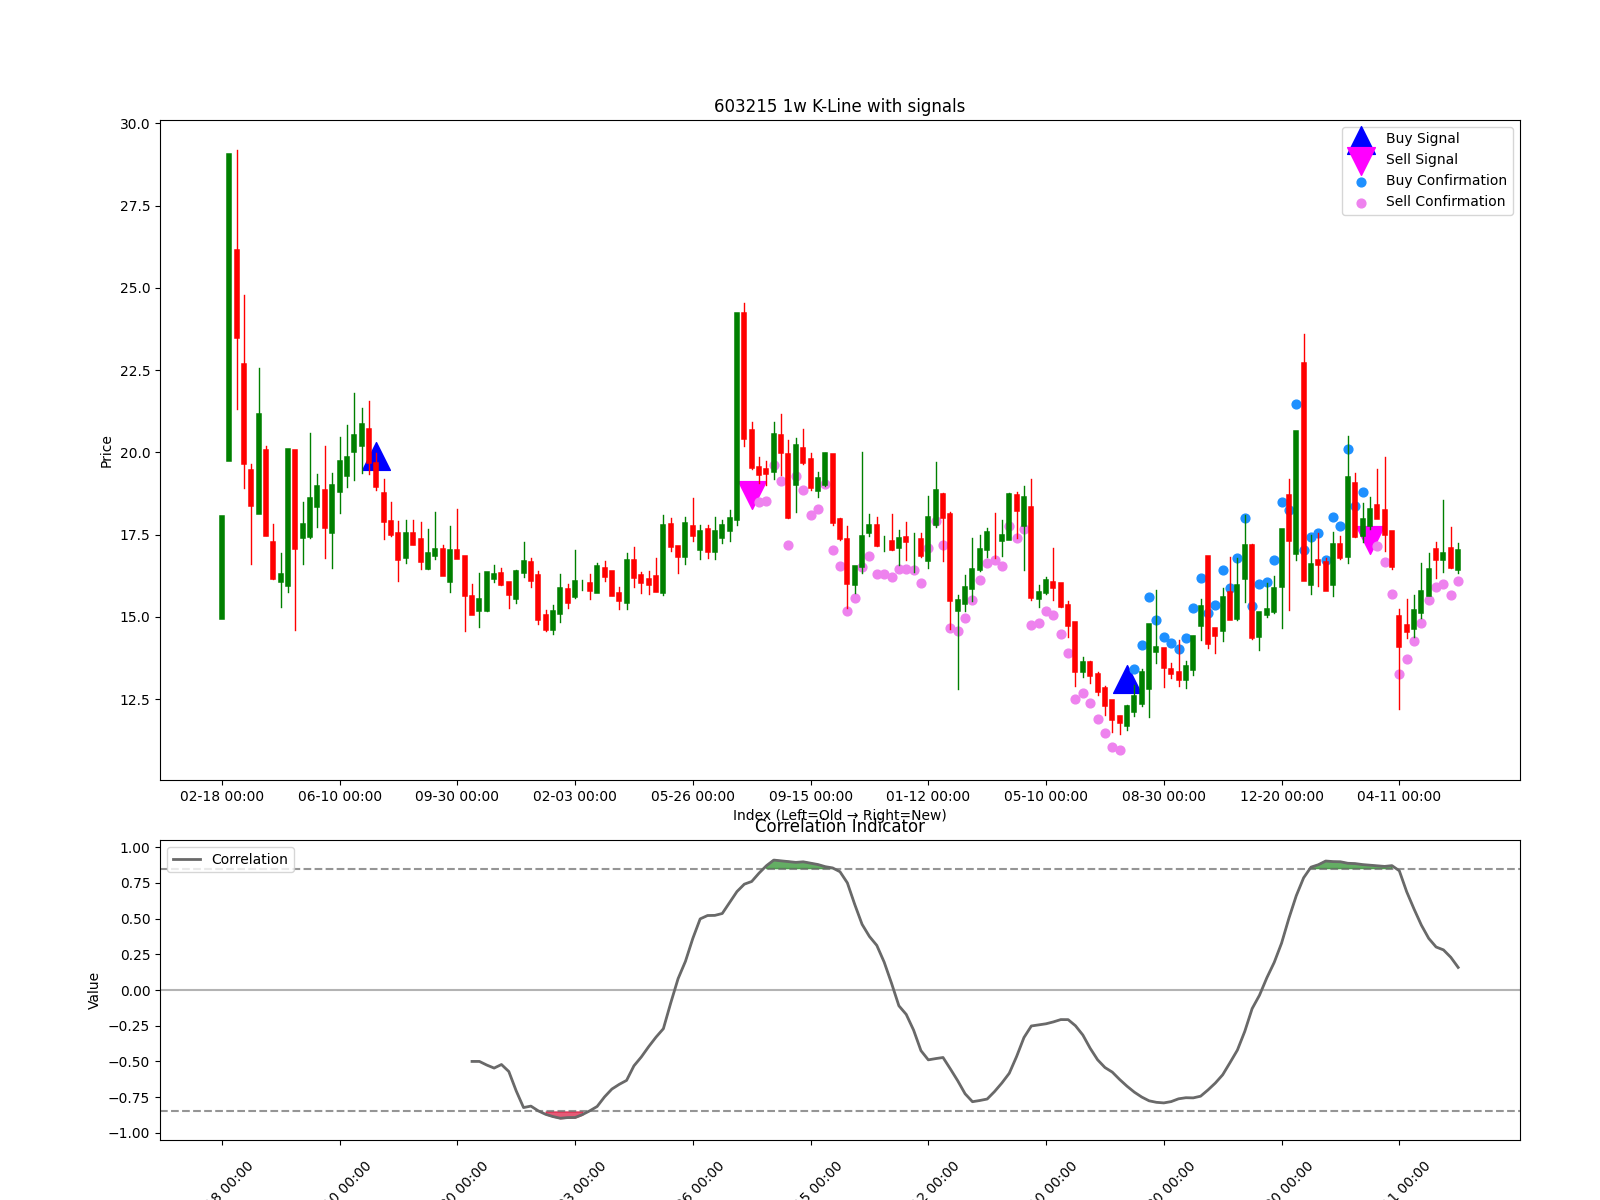
Task: Click the '01-12 00:00' date tick in price chart
Action: (928, 796)
